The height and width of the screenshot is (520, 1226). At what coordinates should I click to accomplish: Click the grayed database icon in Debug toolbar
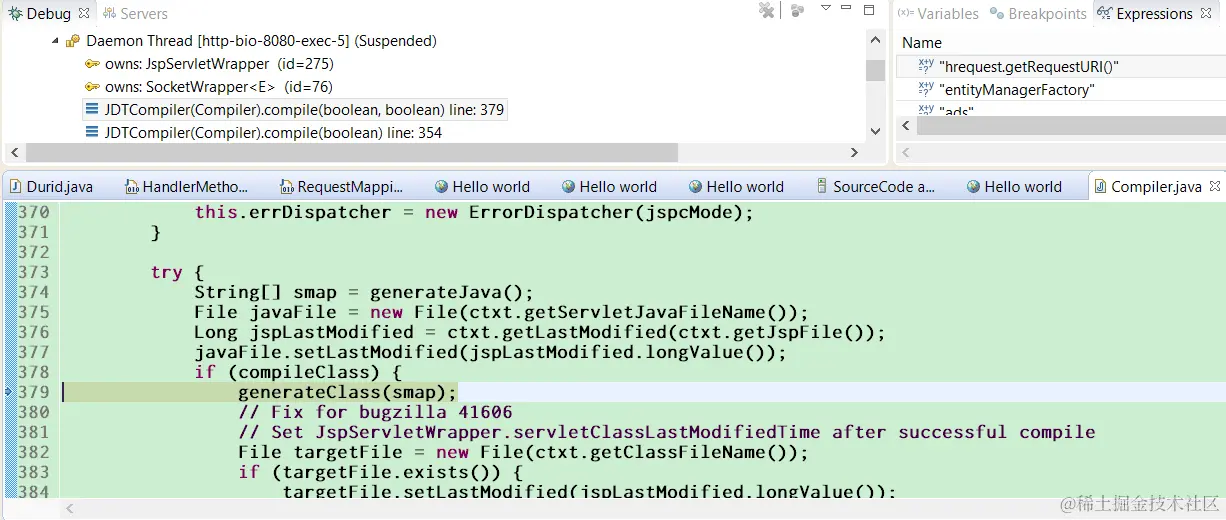click(797, 11)
